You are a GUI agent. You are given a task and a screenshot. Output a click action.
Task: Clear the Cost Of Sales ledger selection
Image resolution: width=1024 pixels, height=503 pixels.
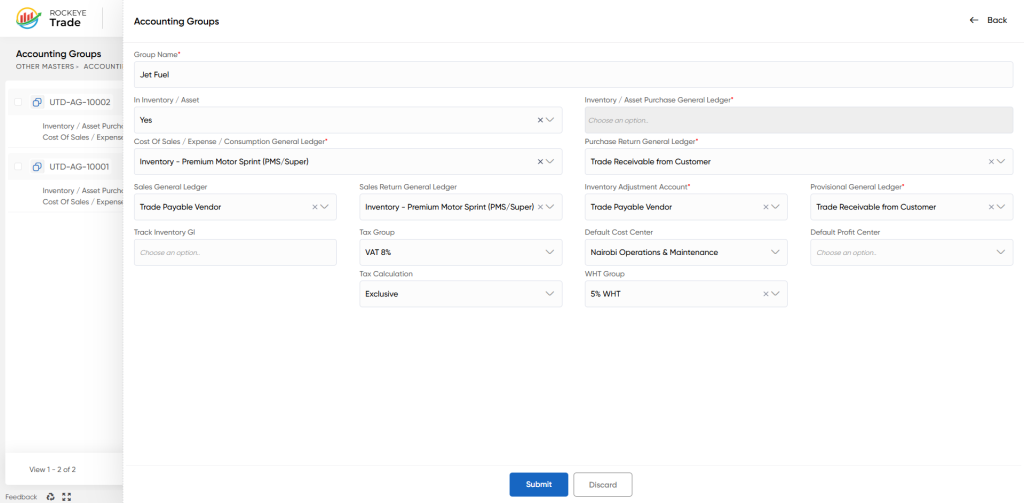coord(540,161)
